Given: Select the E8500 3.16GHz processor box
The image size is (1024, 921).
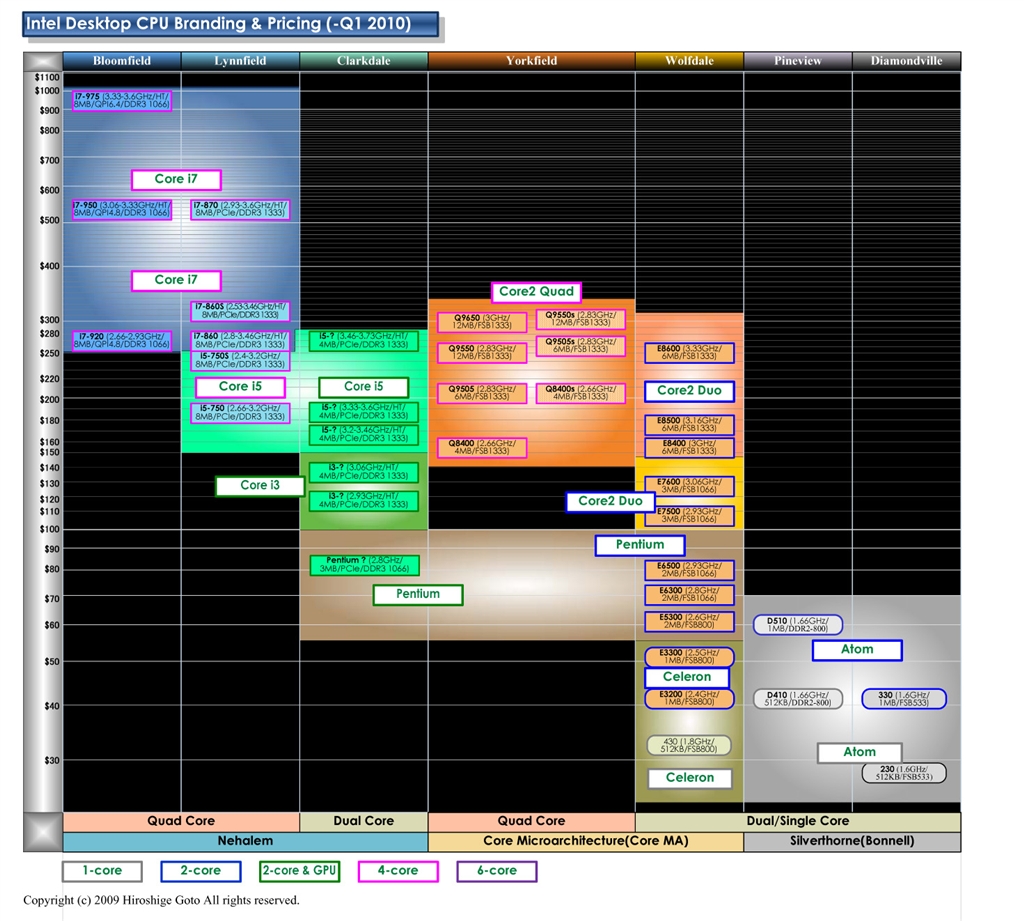Looking at the screenshot, I should click(x=689, y=425).
